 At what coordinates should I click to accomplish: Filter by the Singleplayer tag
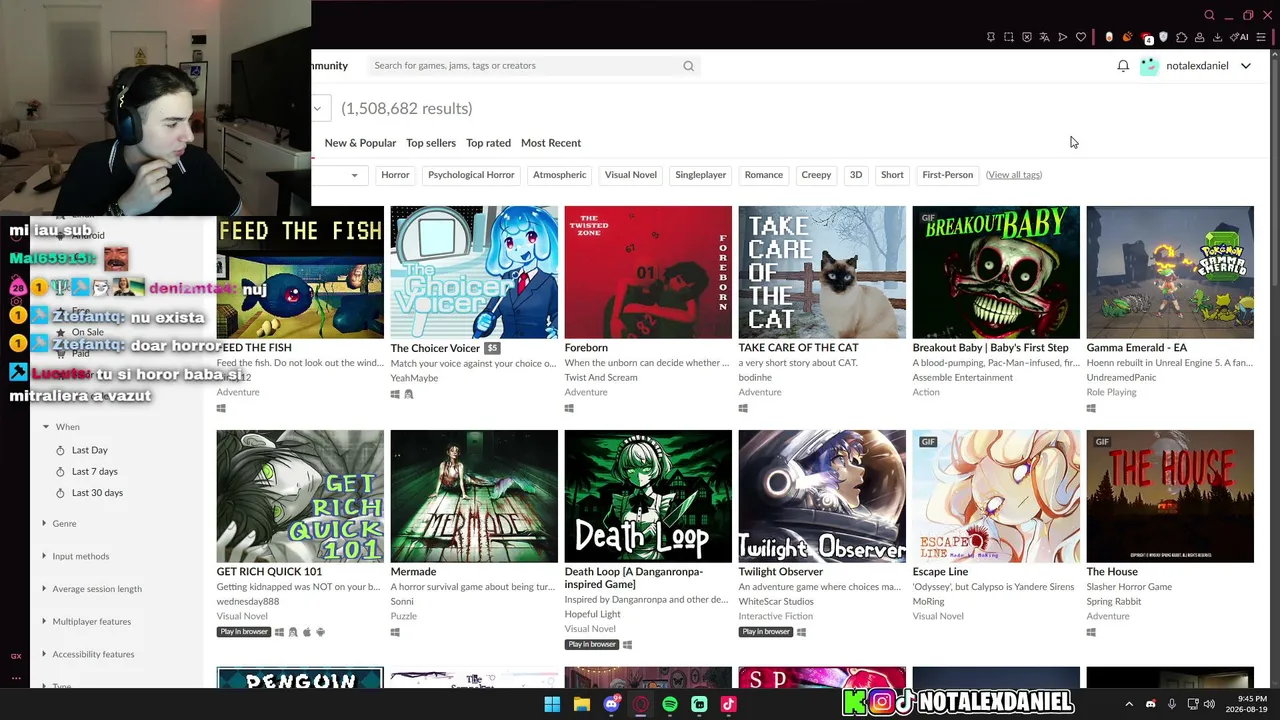tap(700, 175)
